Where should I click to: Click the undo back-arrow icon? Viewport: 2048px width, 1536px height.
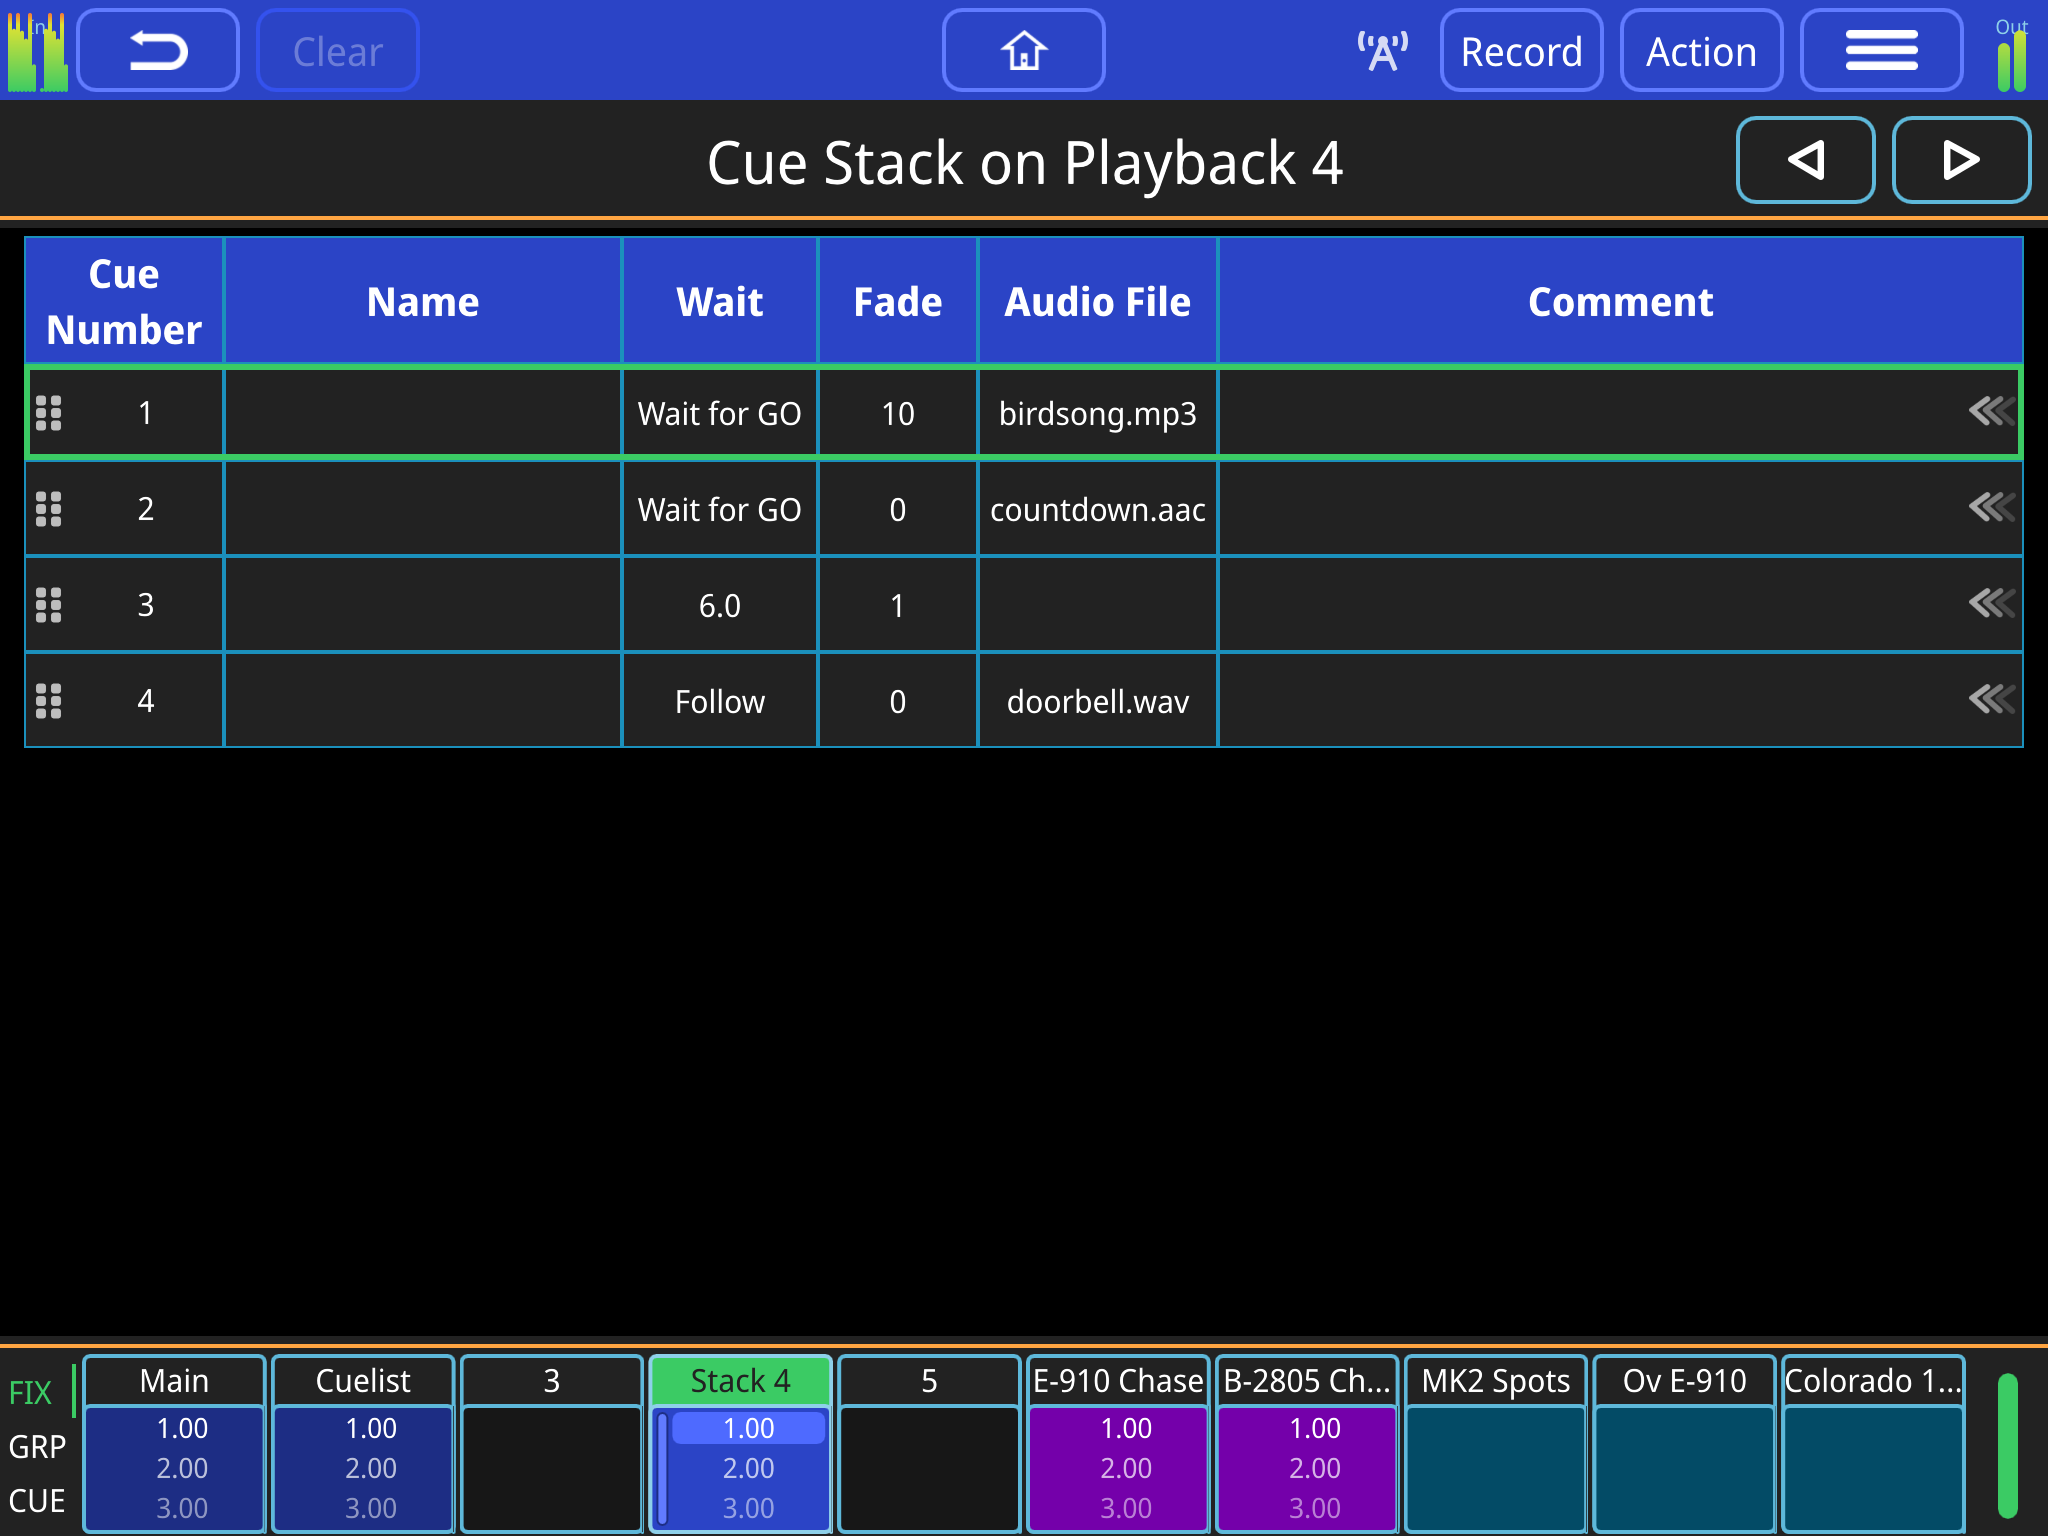(157, 50)
